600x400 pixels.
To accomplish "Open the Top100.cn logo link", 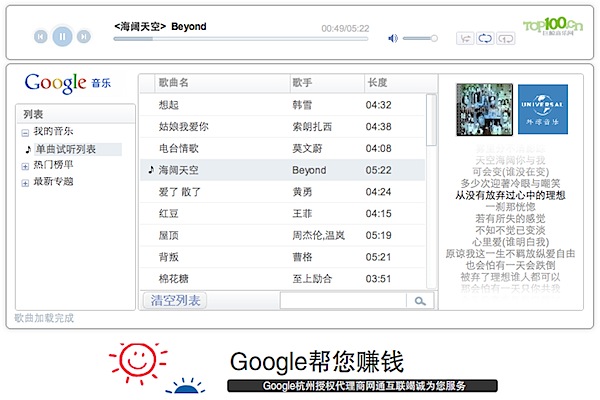I will coord(553,26).
